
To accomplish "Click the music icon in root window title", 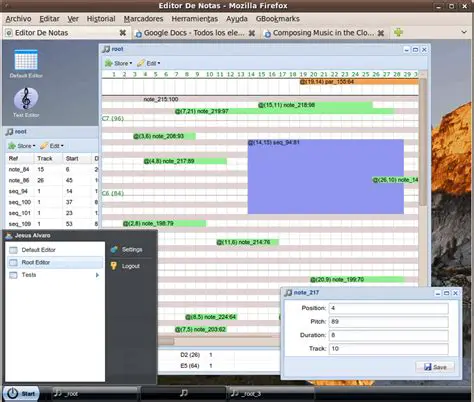I will (x=106, y=49).
